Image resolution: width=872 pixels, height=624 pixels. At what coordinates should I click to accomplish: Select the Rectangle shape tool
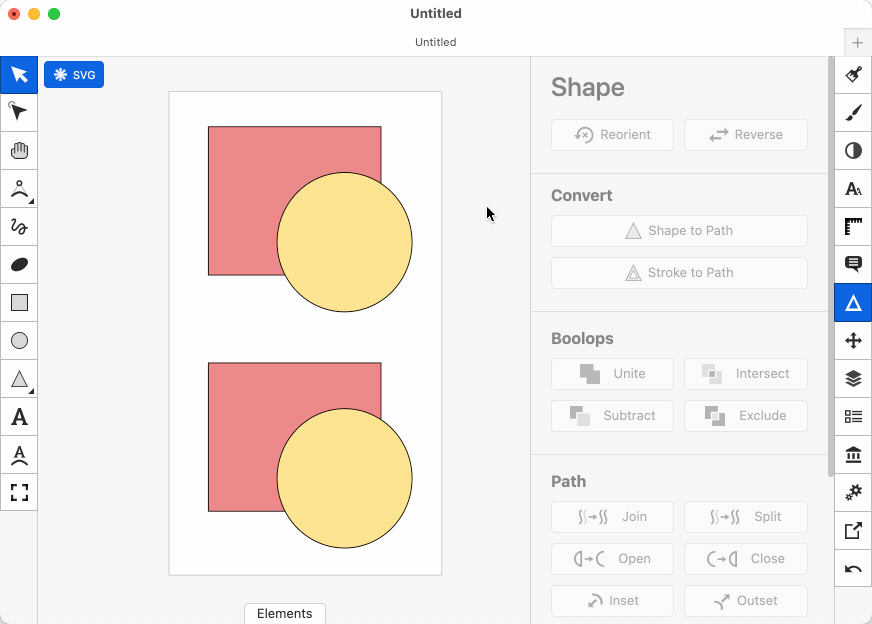tap(19, 303)
